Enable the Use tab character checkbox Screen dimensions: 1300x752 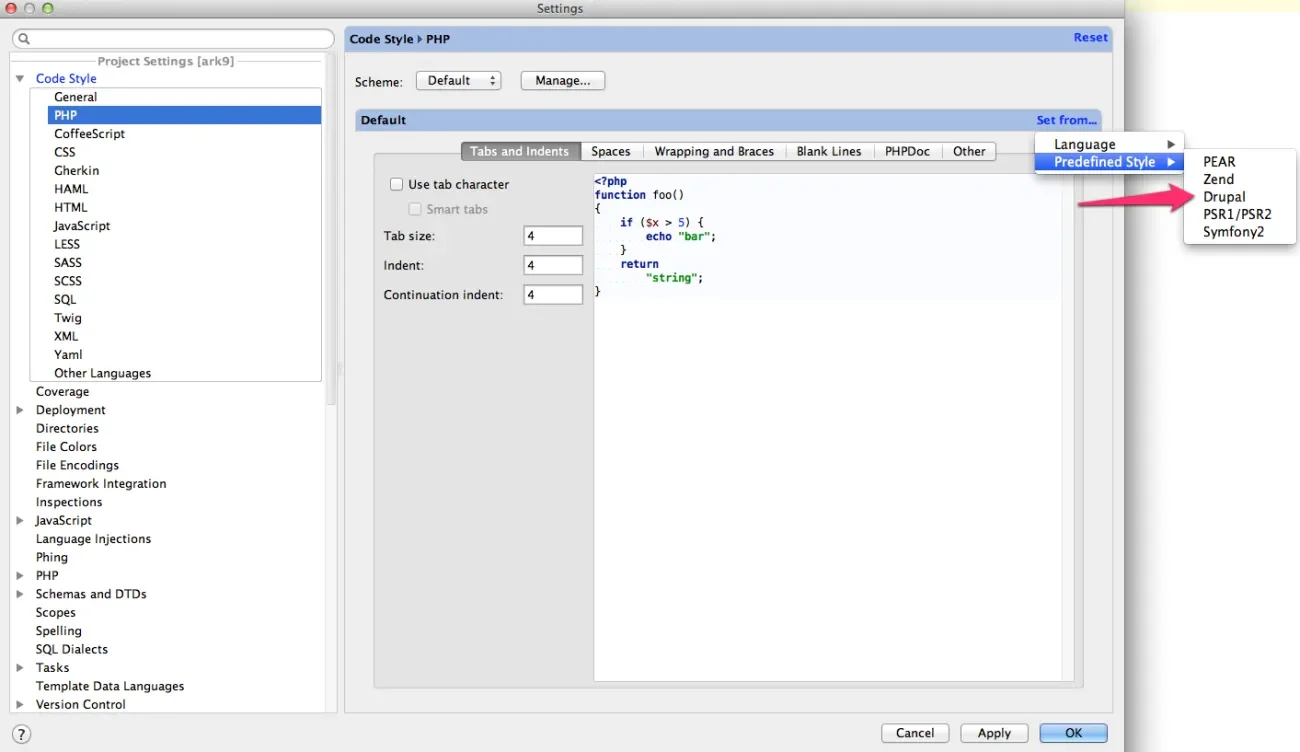tap(396, 184)
